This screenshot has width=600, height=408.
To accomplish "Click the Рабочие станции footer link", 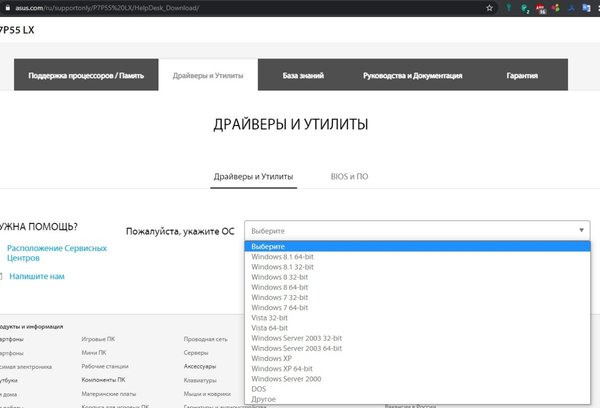I will [x=105, y=366].
